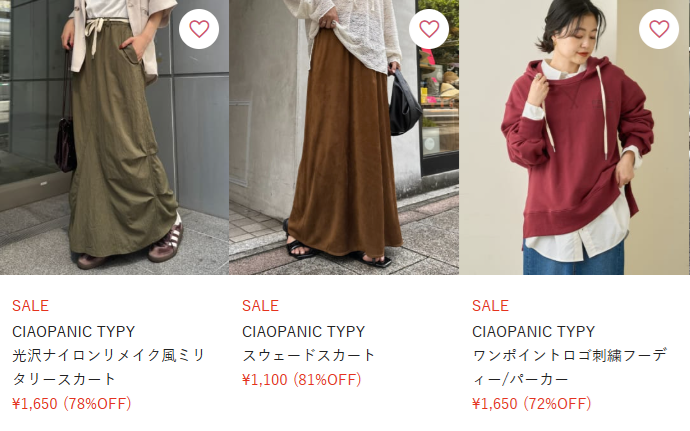Favorite the brown suede skirt

pyautogui.click(x=429, y=29)
